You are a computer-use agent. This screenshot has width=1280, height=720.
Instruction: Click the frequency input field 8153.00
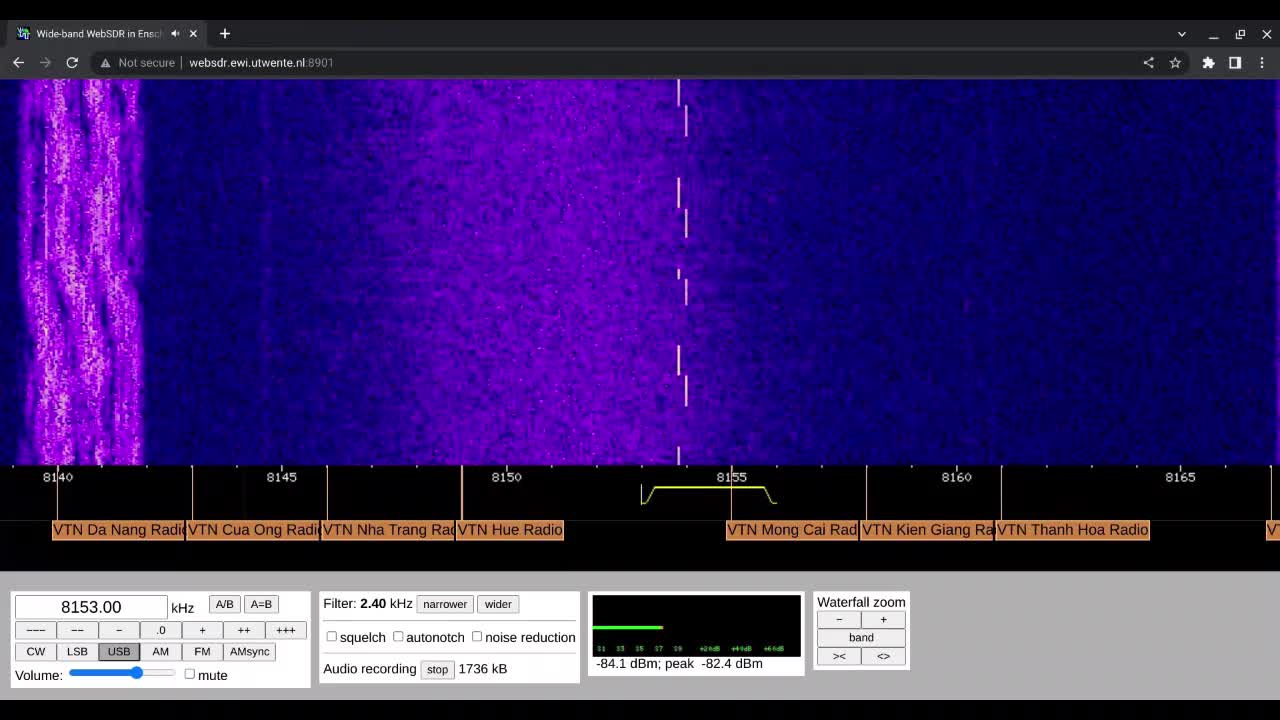[x=91, y=607]
